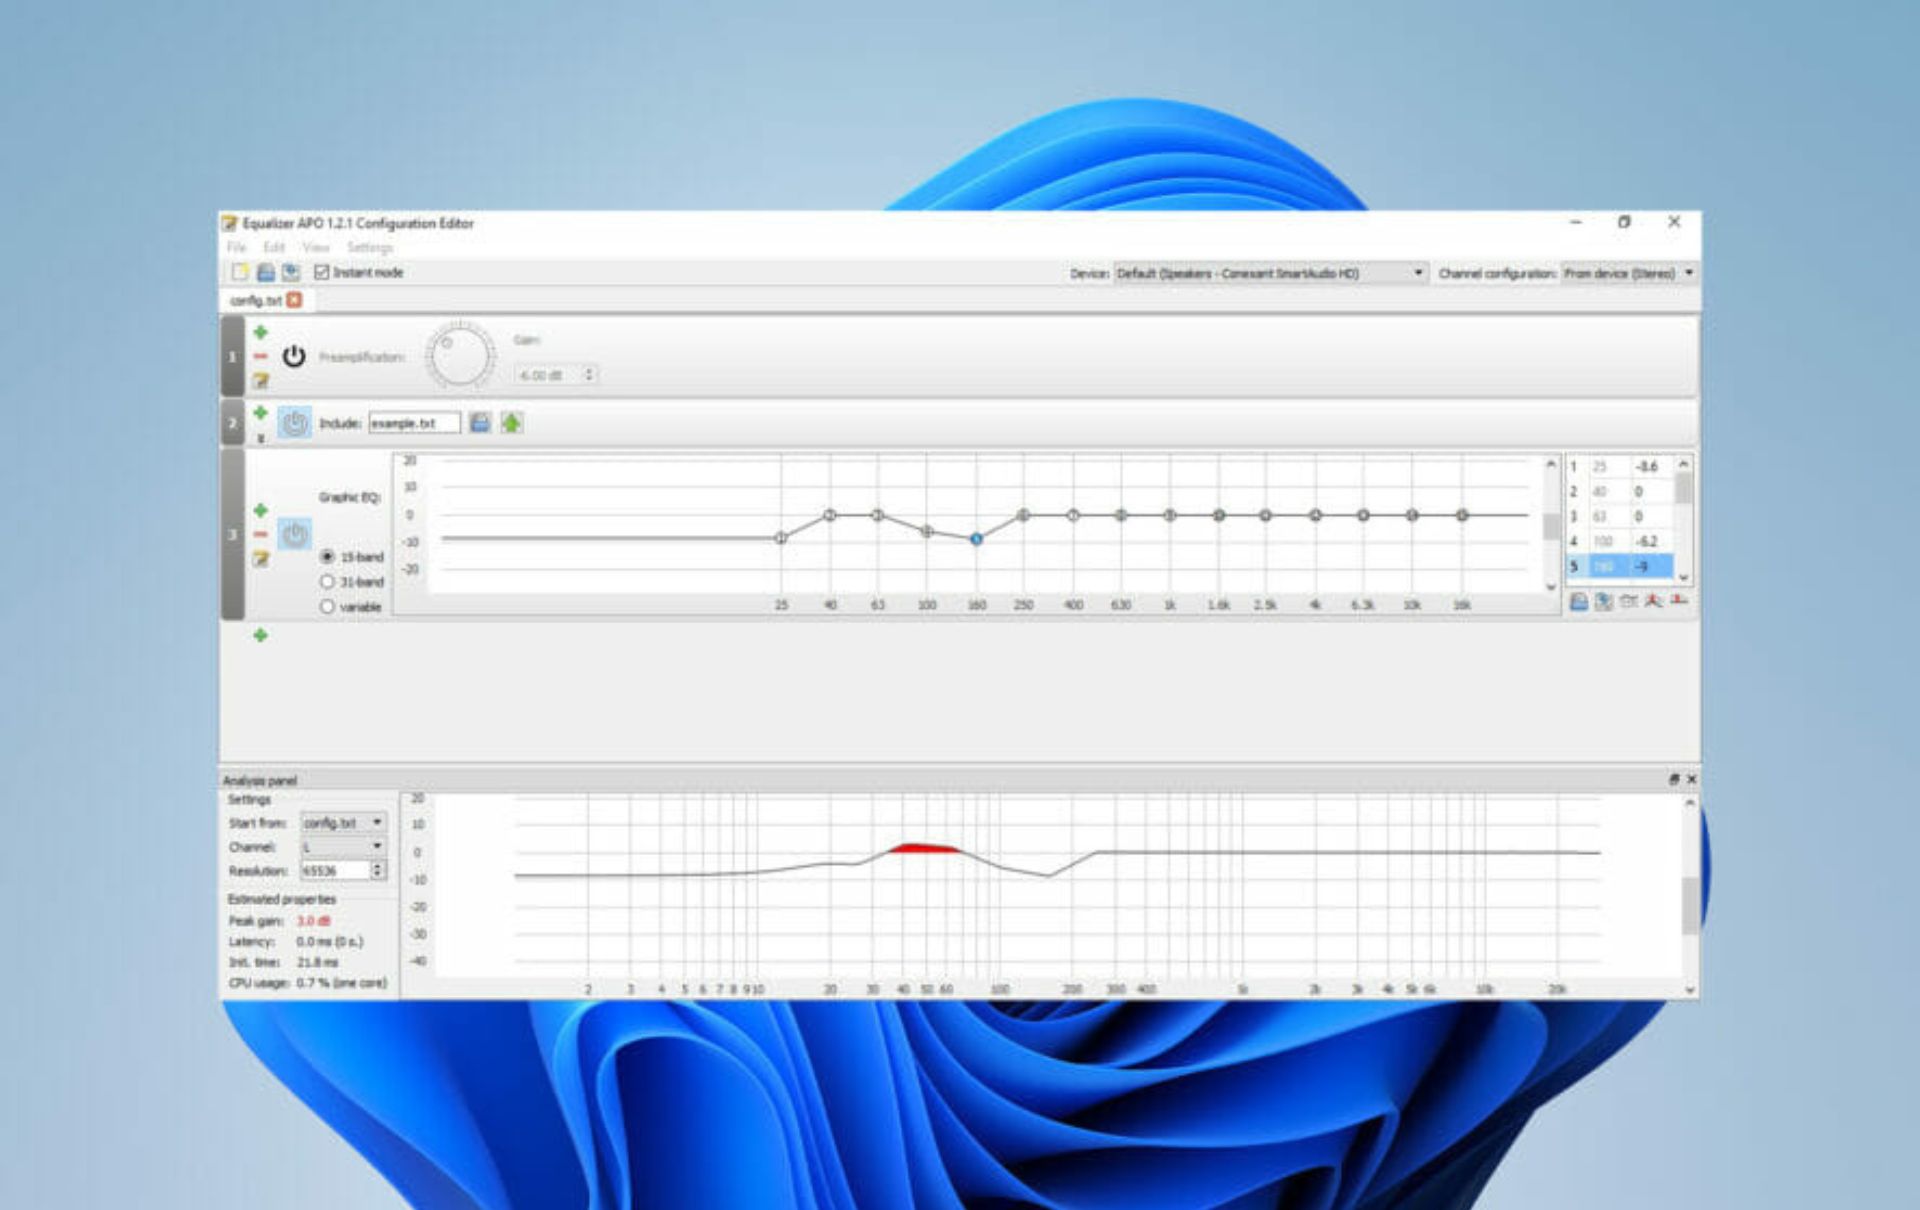Viewport: 1920px width, 1210px height.
Task: Export Graphic EQ points to file
Action: coord(1604,601)
